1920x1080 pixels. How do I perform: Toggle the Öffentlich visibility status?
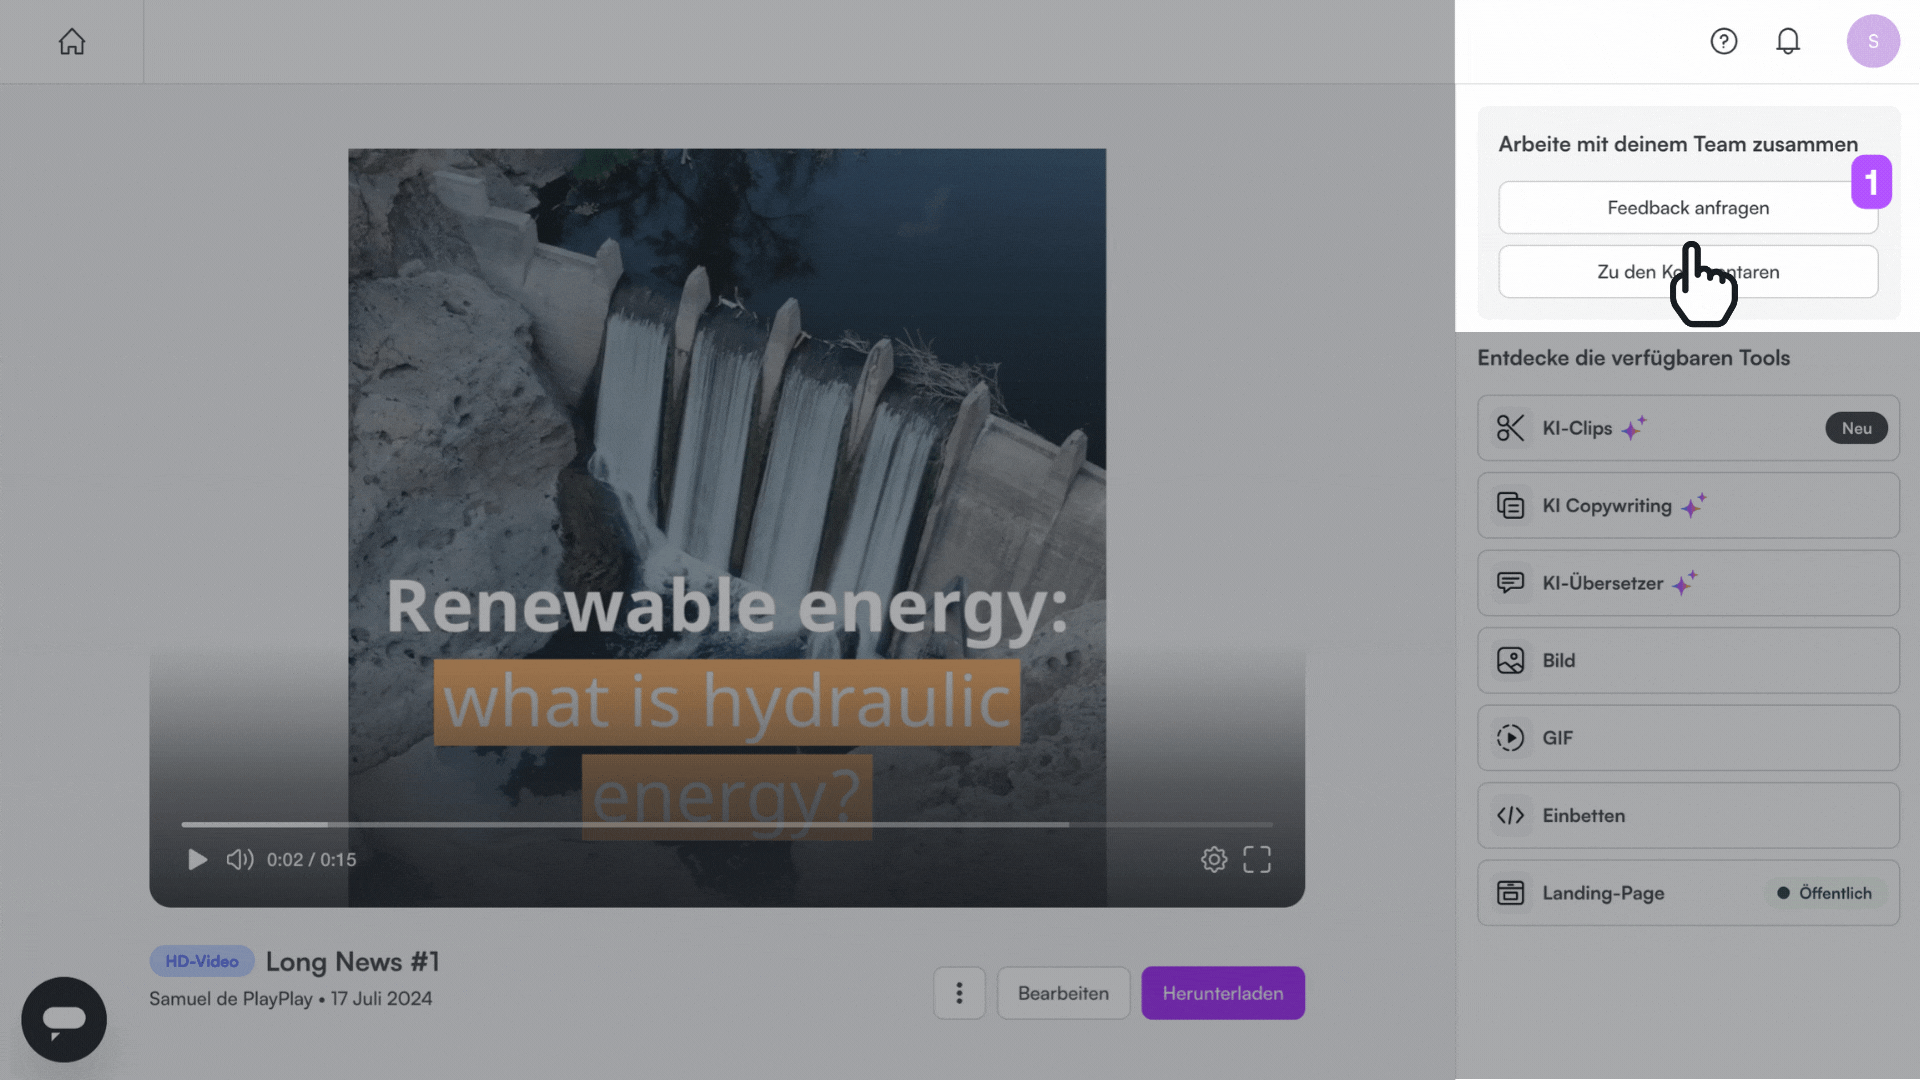(x=1825, y=893)
